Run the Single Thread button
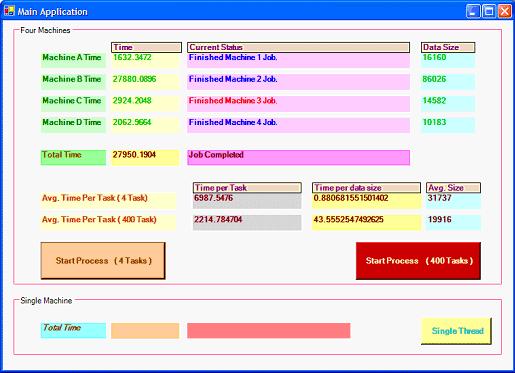 (x=456, y=331)
